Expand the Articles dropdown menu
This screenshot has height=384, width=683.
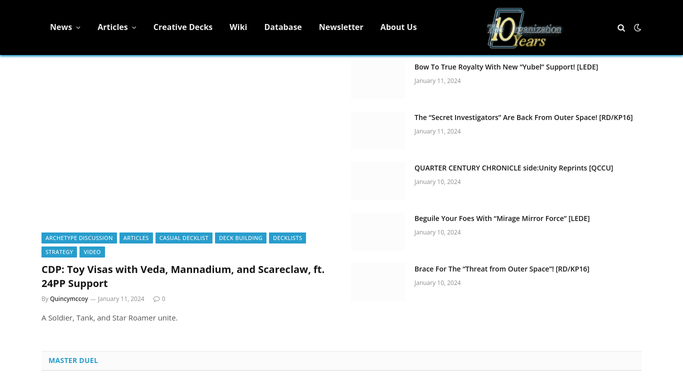click(x=117, y=27)
